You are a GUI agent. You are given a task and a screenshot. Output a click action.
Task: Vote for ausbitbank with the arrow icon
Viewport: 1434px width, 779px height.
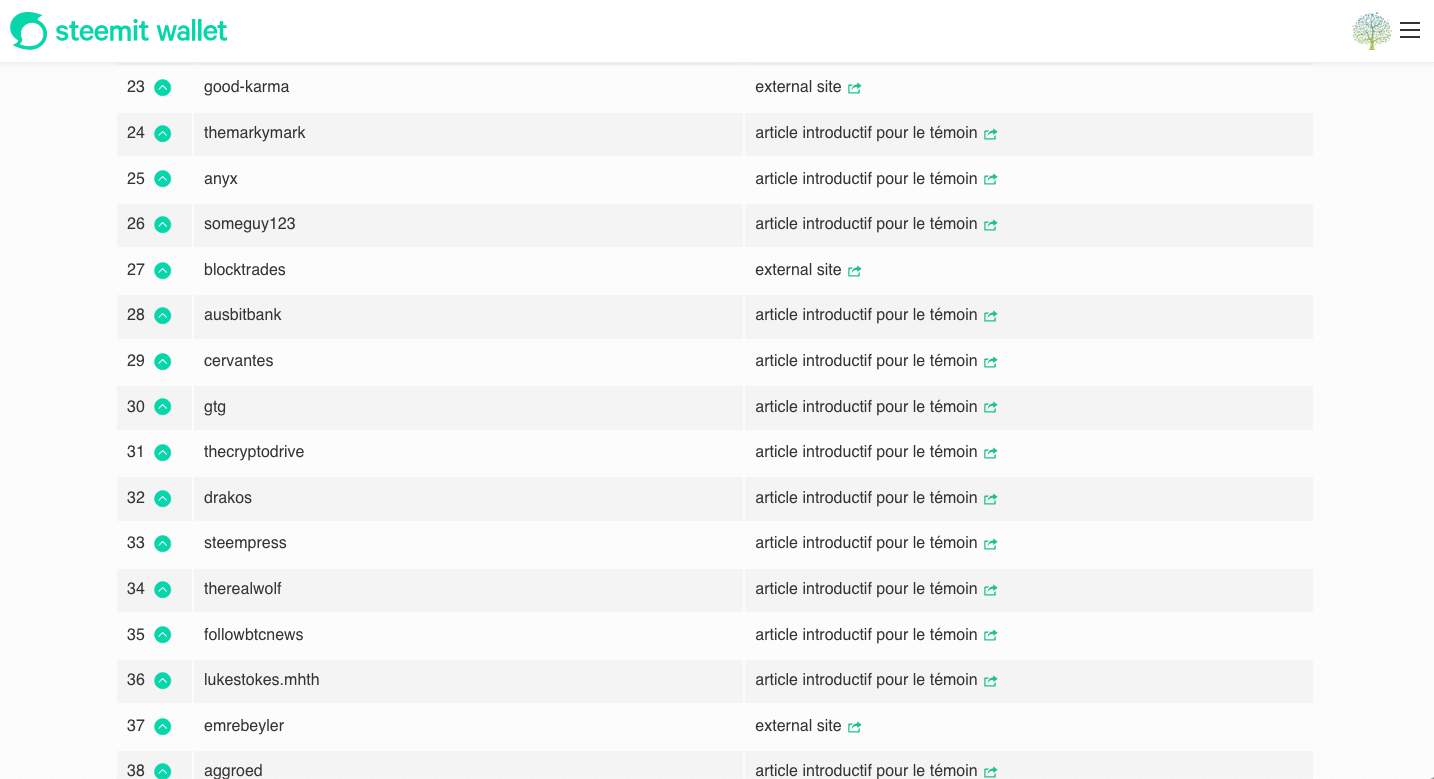point(163,316)
